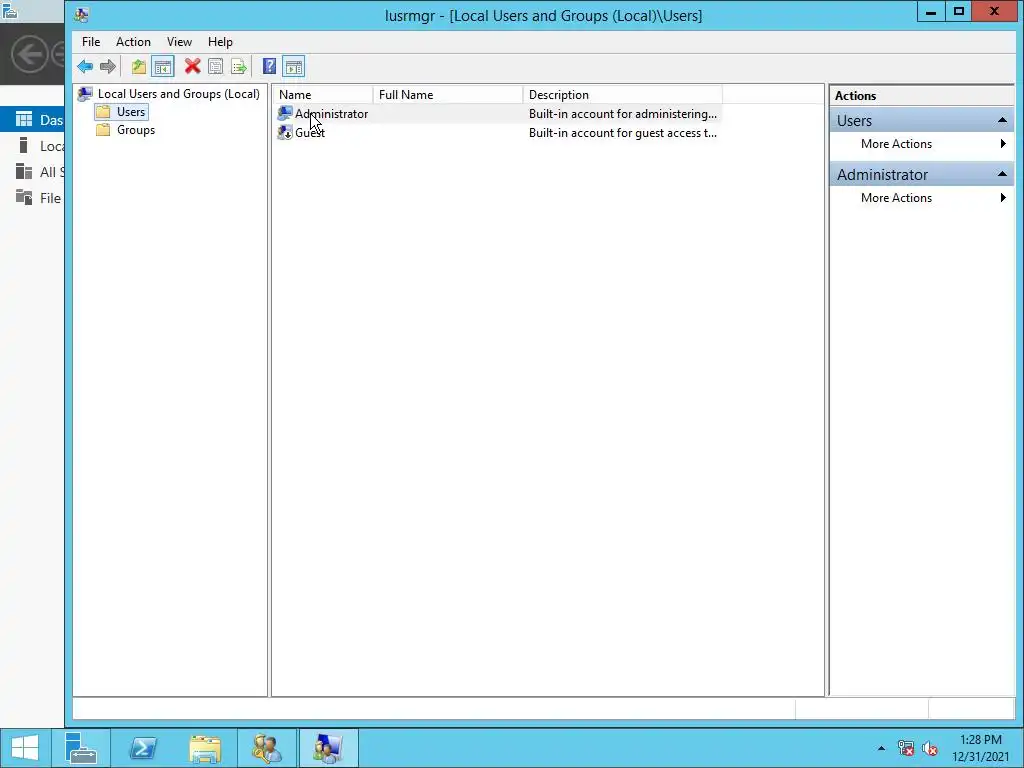
Task: Click the blue Back arrow in toolbar
Action: (85, 67)
